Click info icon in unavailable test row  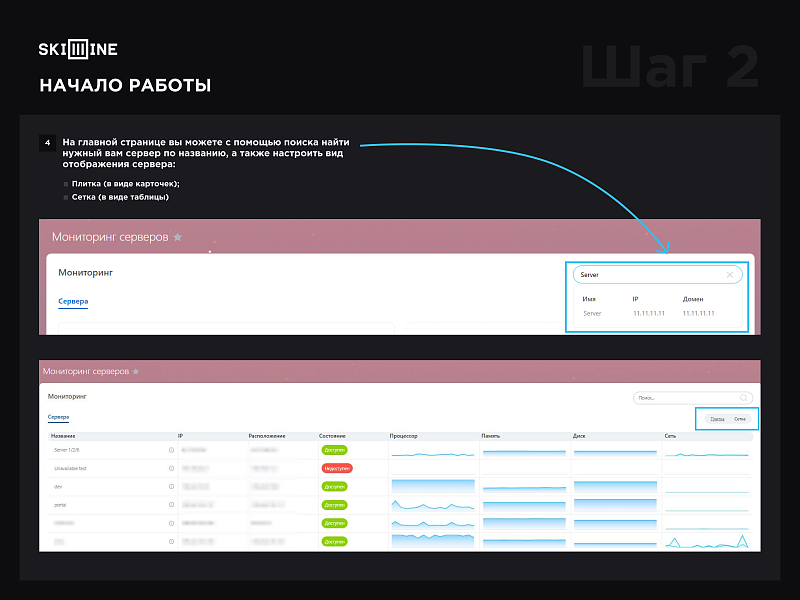click(x=172, y=468)
